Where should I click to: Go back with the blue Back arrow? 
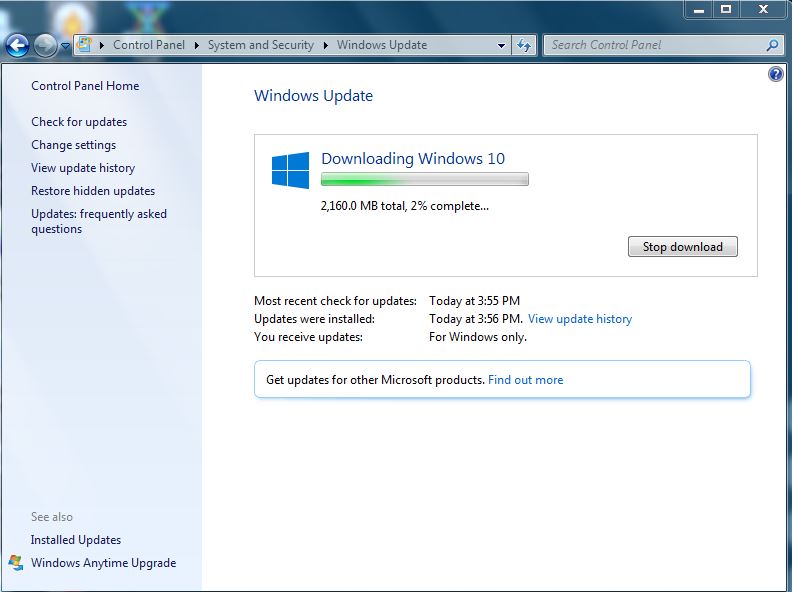(x=18, y=45)
